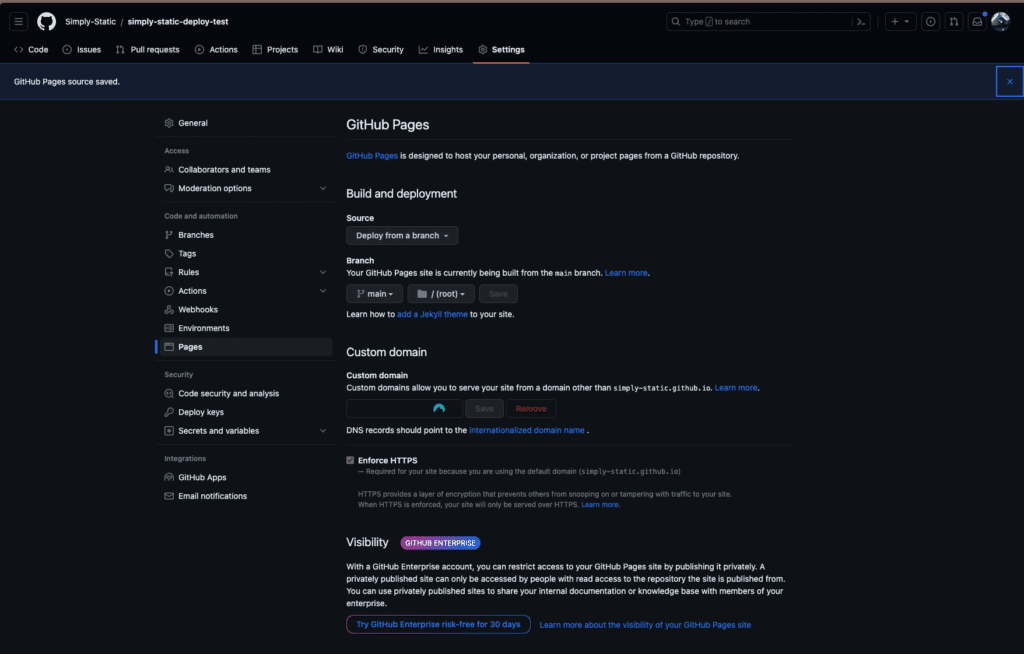Image resolution: width=1024 pixels, height=654 pixels.
Task: Click the custom domain Remove button
Action: 531,408
